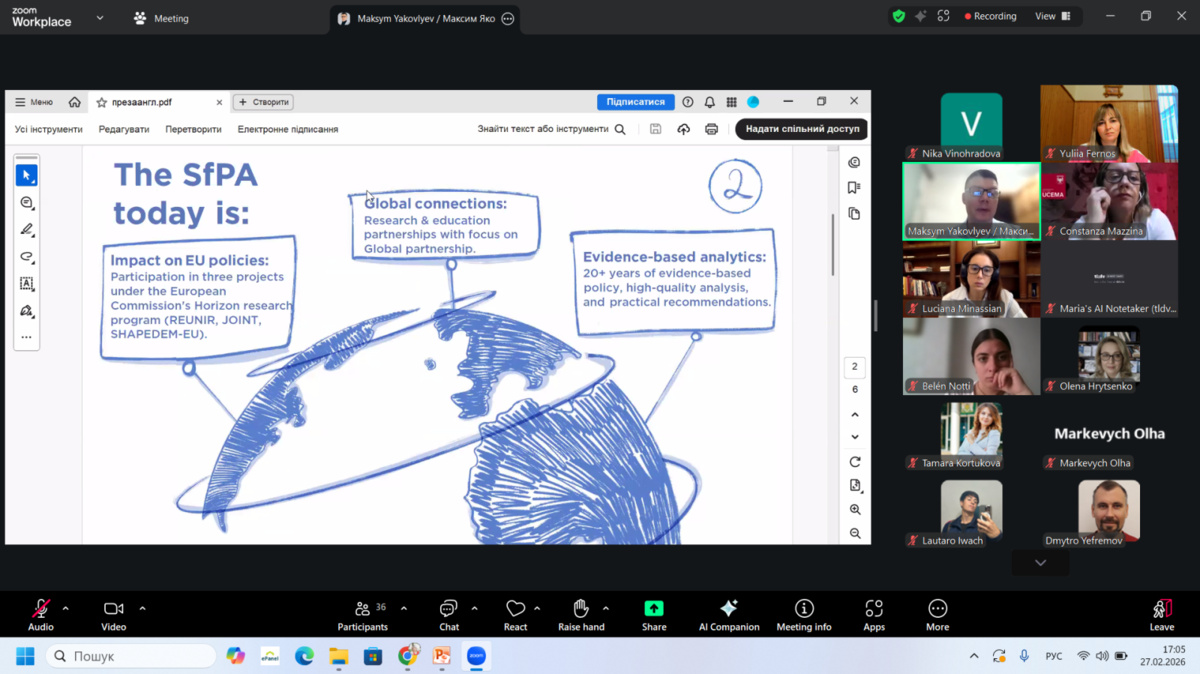This screenshot has height=674, width=1200.
Task: Select the Meeting tab at top
Action: (161, 18)
